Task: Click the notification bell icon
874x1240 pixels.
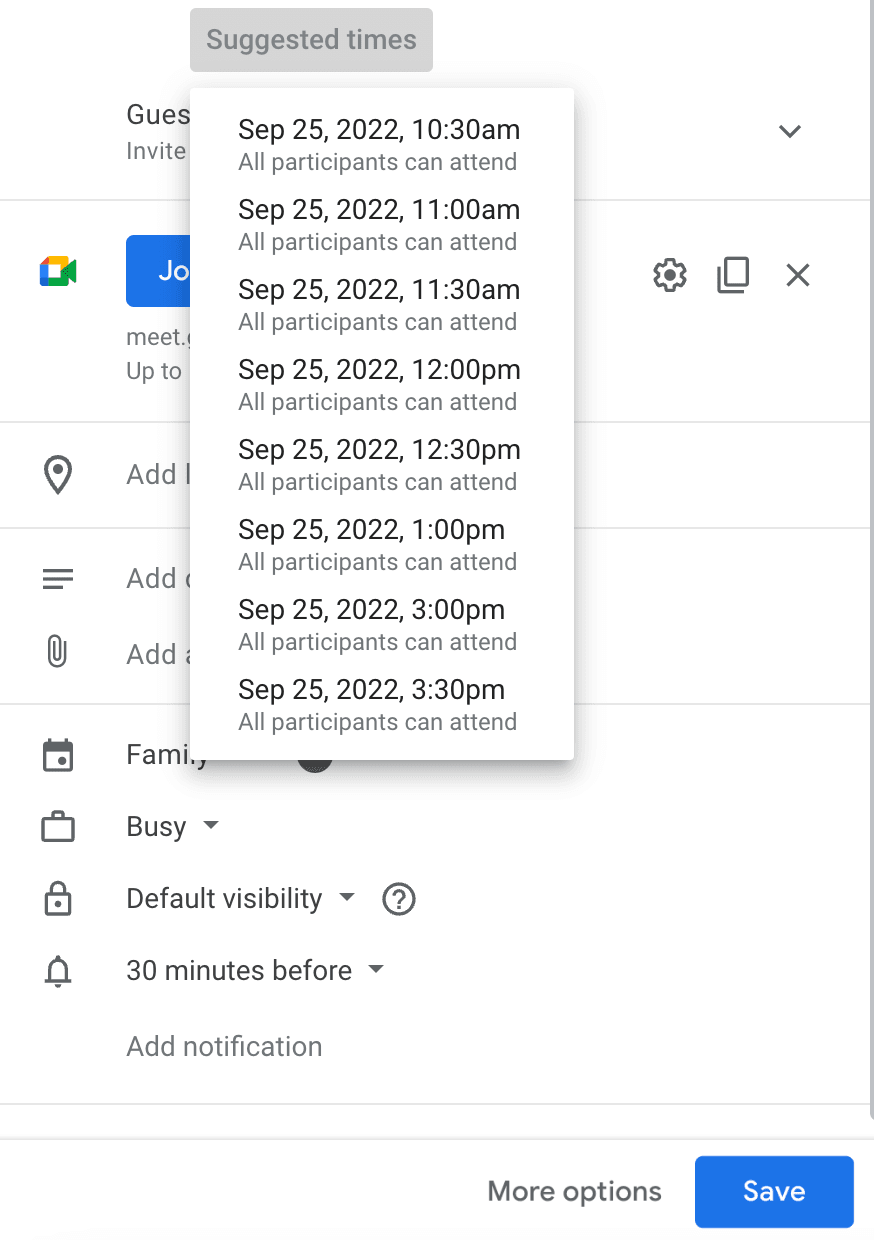Action: click(x=58, y=971)
